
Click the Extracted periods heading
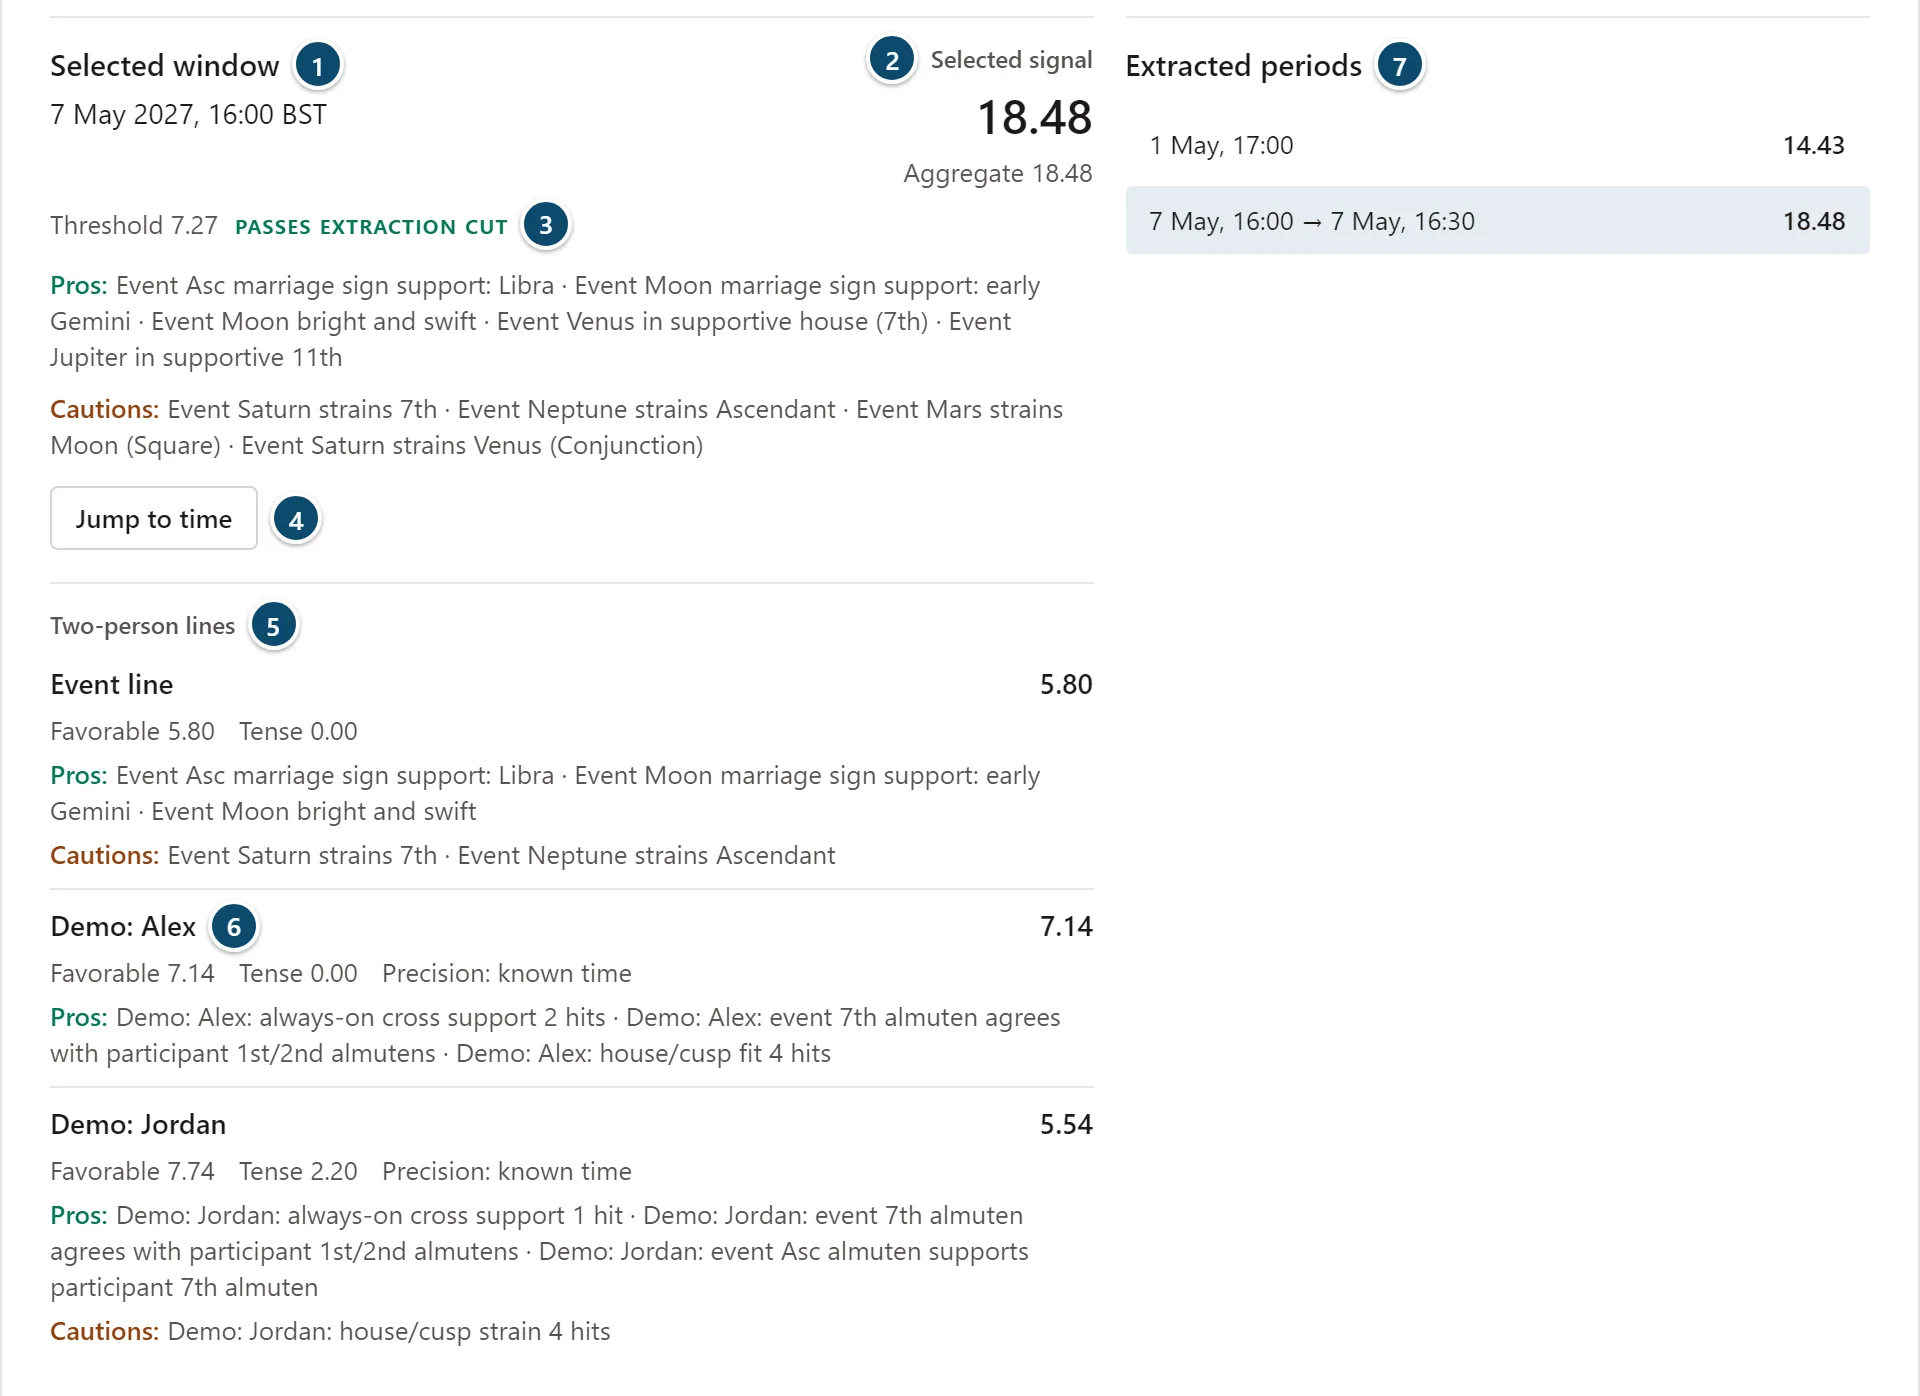tap(1243, 66)
